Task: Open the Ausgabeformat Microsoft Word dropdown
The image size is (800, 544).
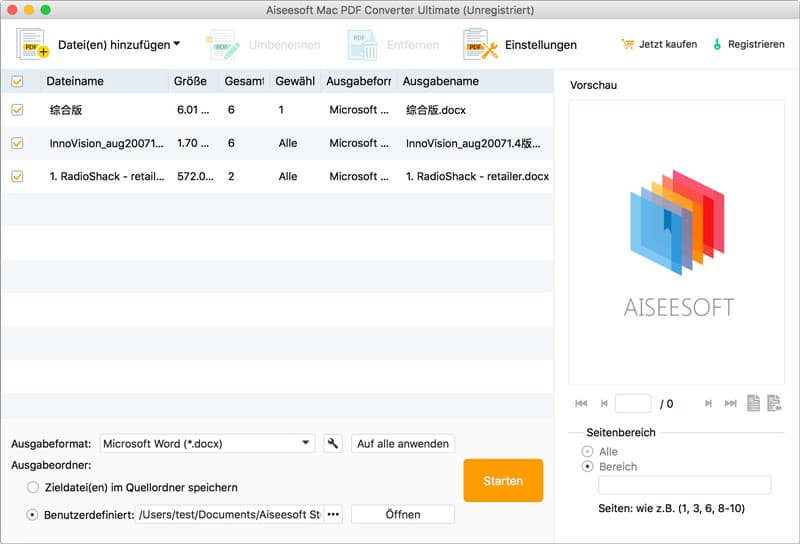Action: pyautogui.click(x=207, y=443)
